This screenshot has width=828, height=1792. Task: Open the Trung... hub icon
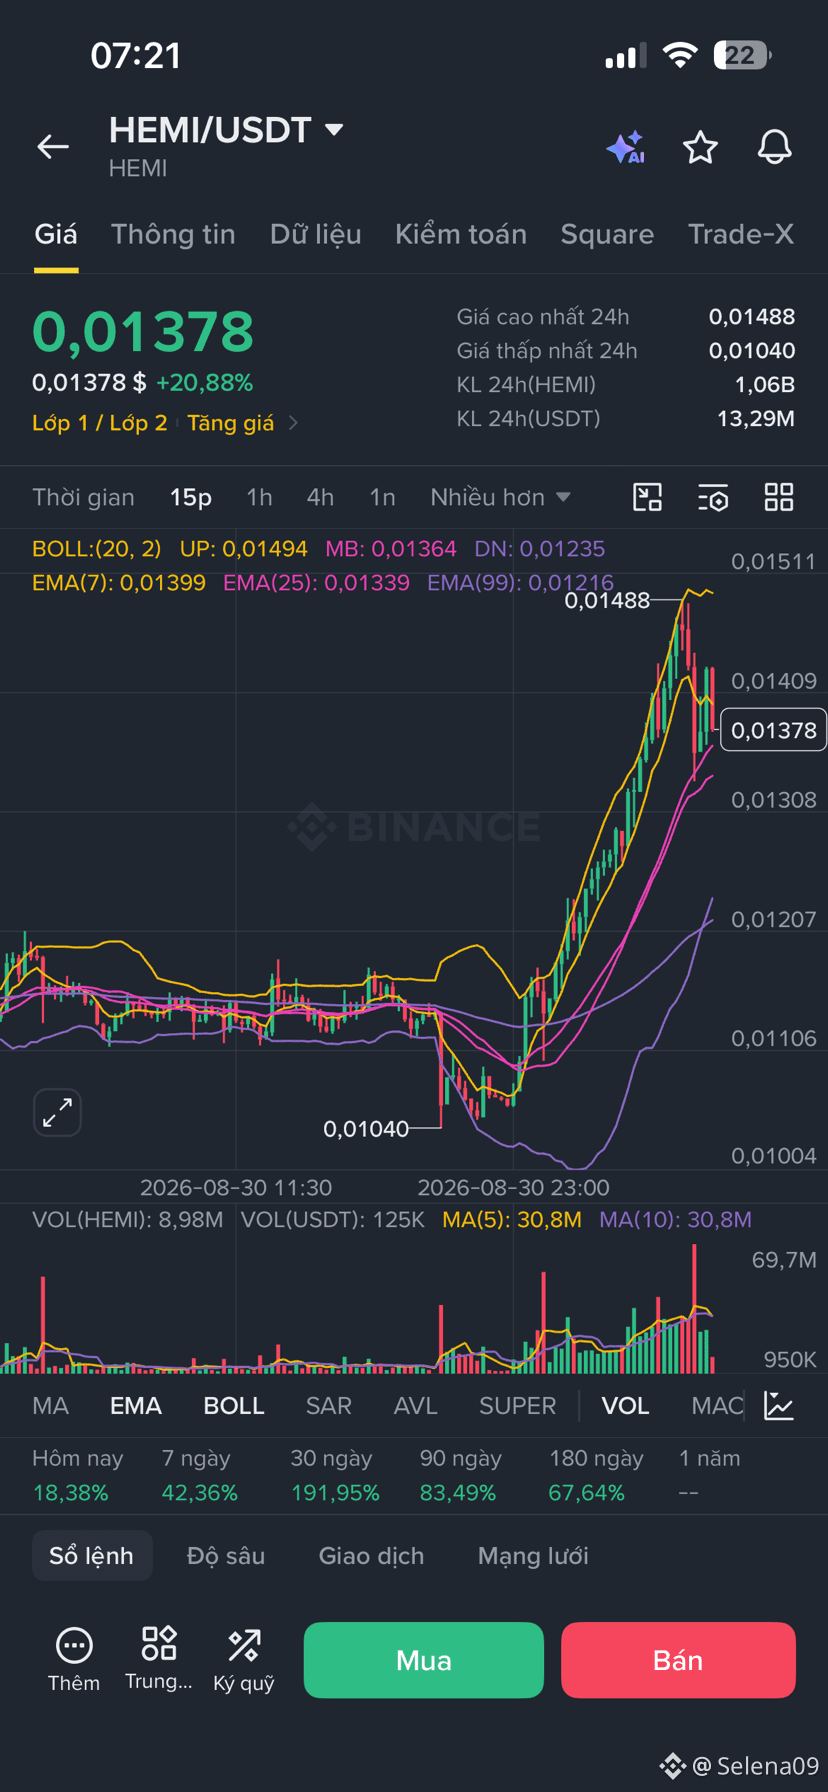159,1658
